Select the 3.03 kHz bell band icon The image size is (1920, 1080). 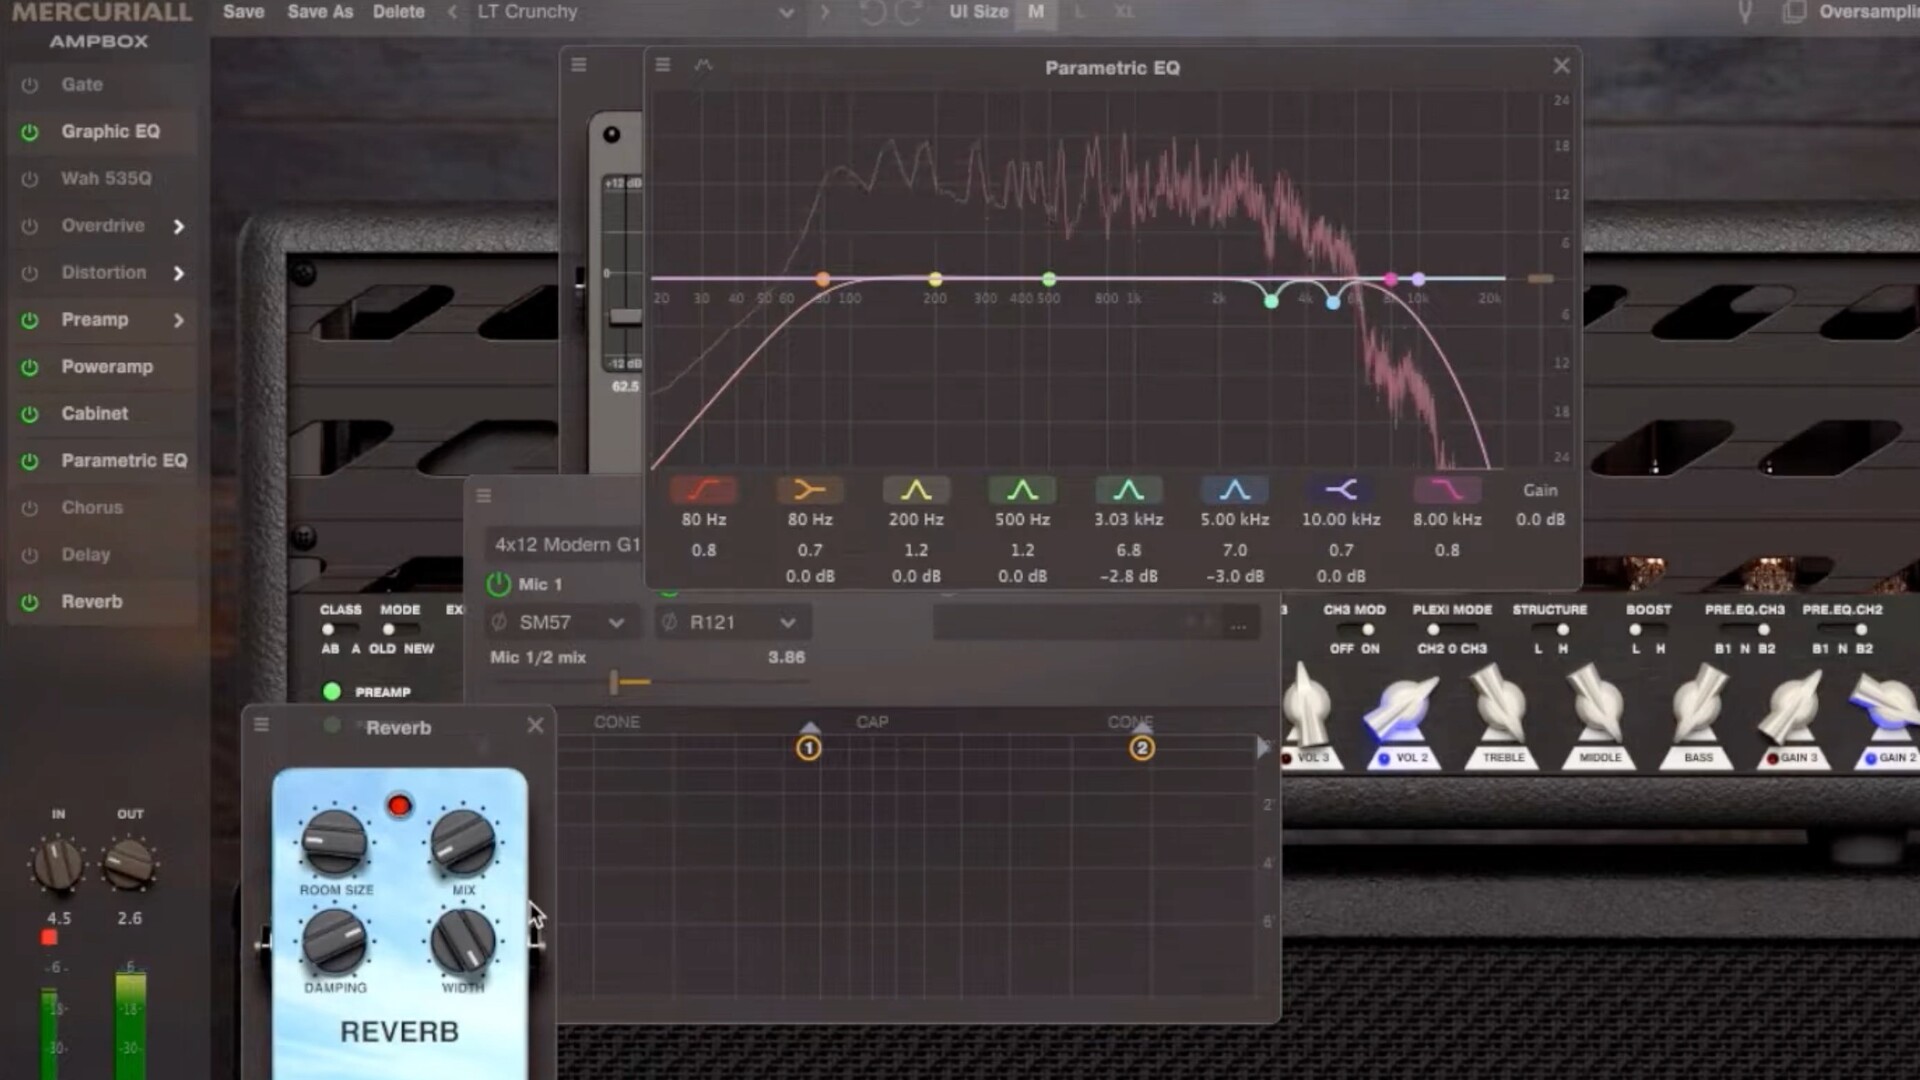(x=1128, y=490)
